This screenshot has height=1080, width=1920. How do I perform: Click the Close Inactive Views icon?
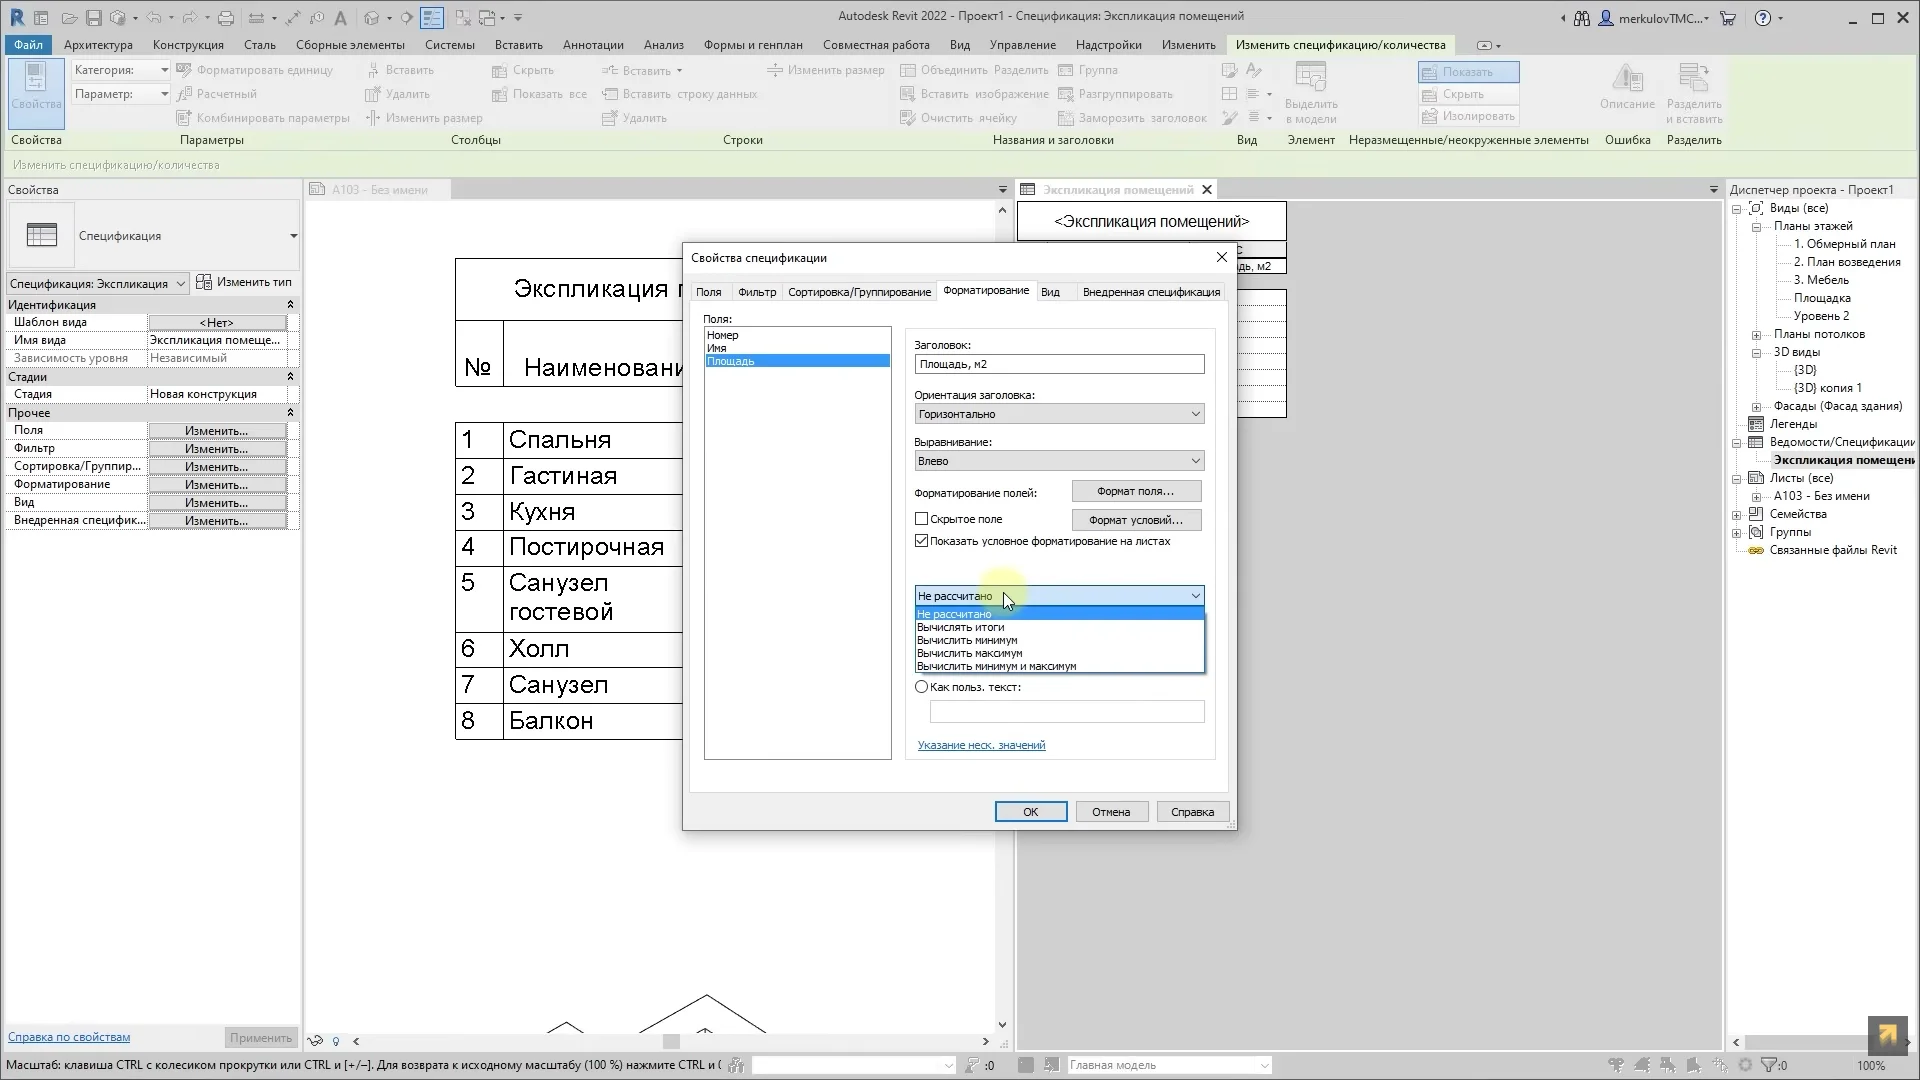pos(463,18)
